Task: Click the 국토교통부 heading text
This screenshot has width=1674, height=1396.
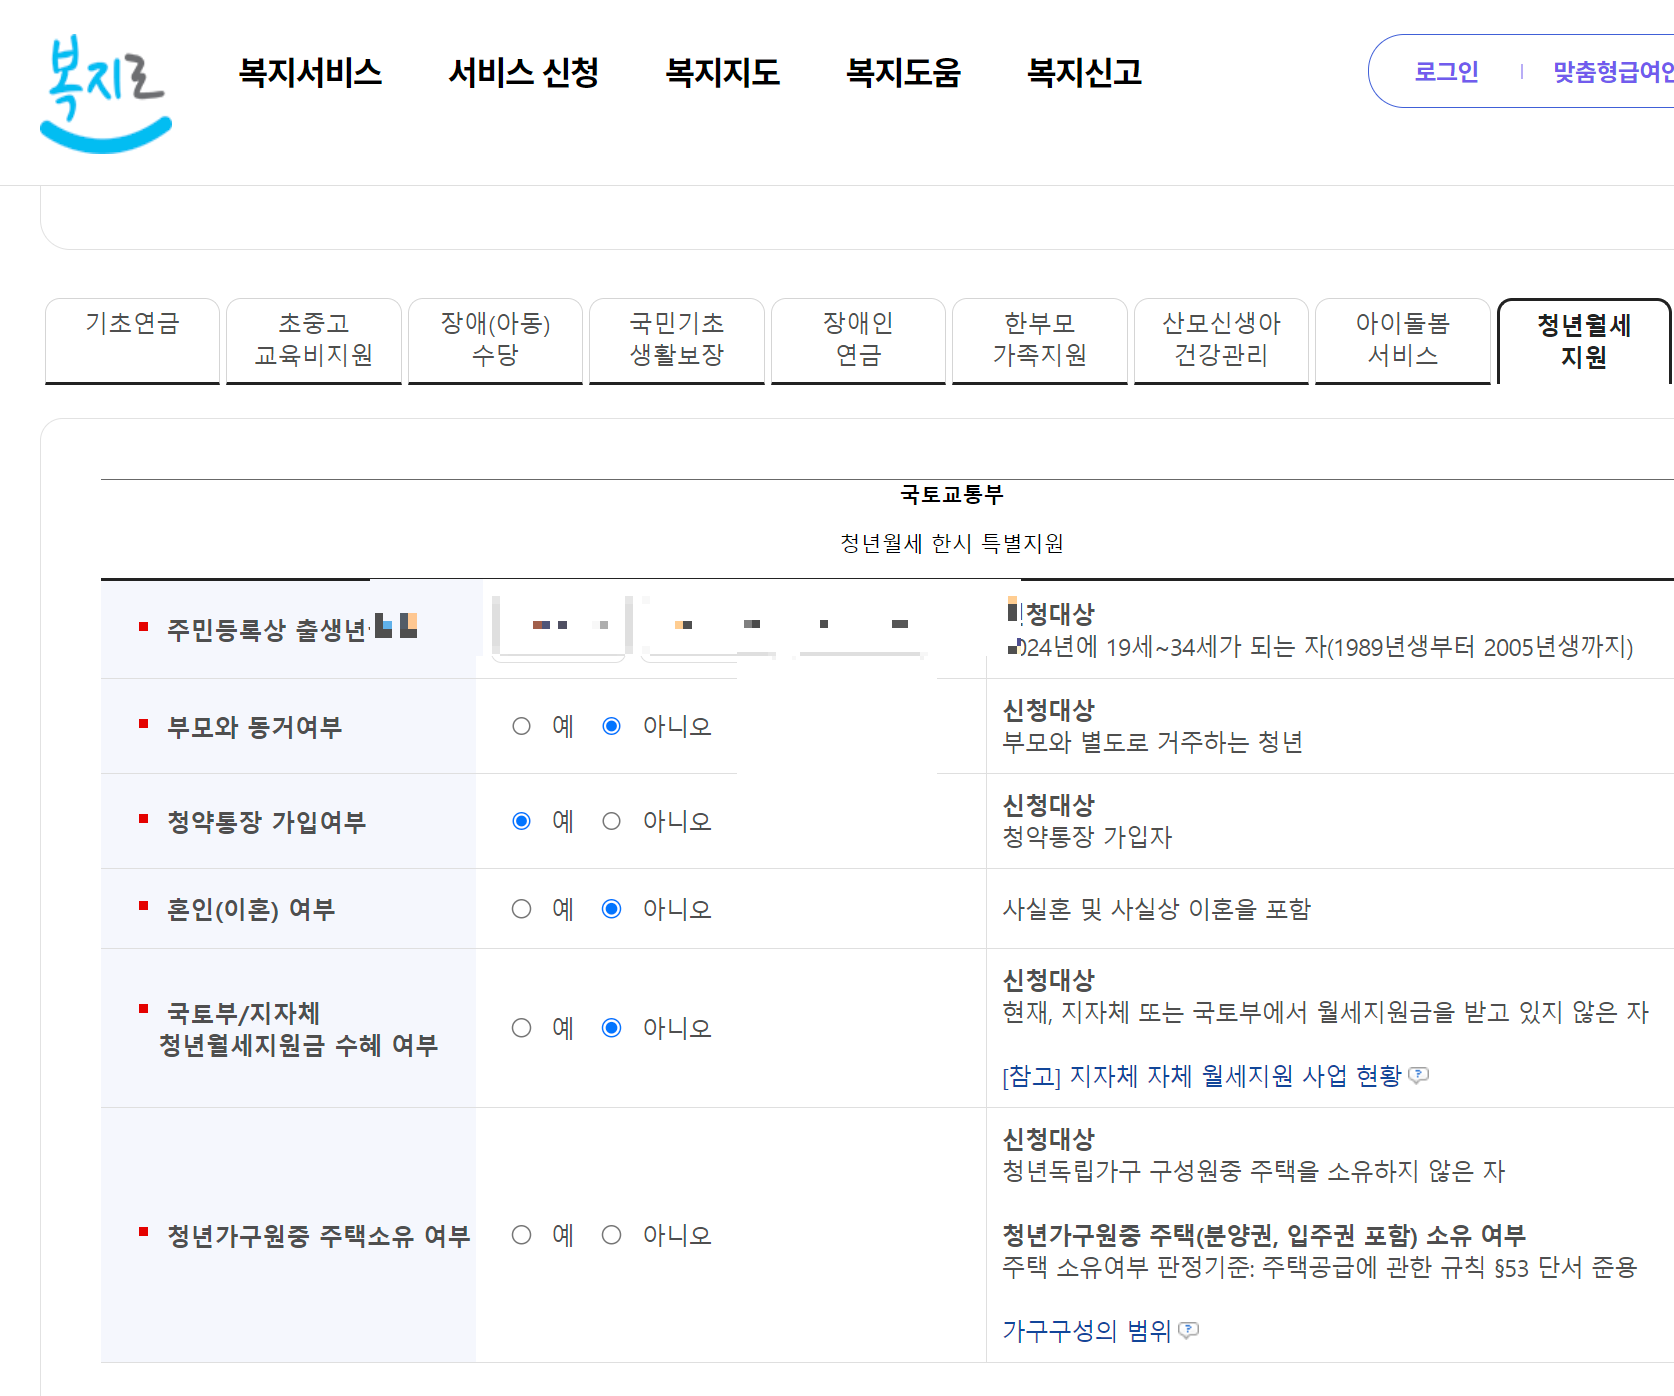Action: [x=952, y=494]
